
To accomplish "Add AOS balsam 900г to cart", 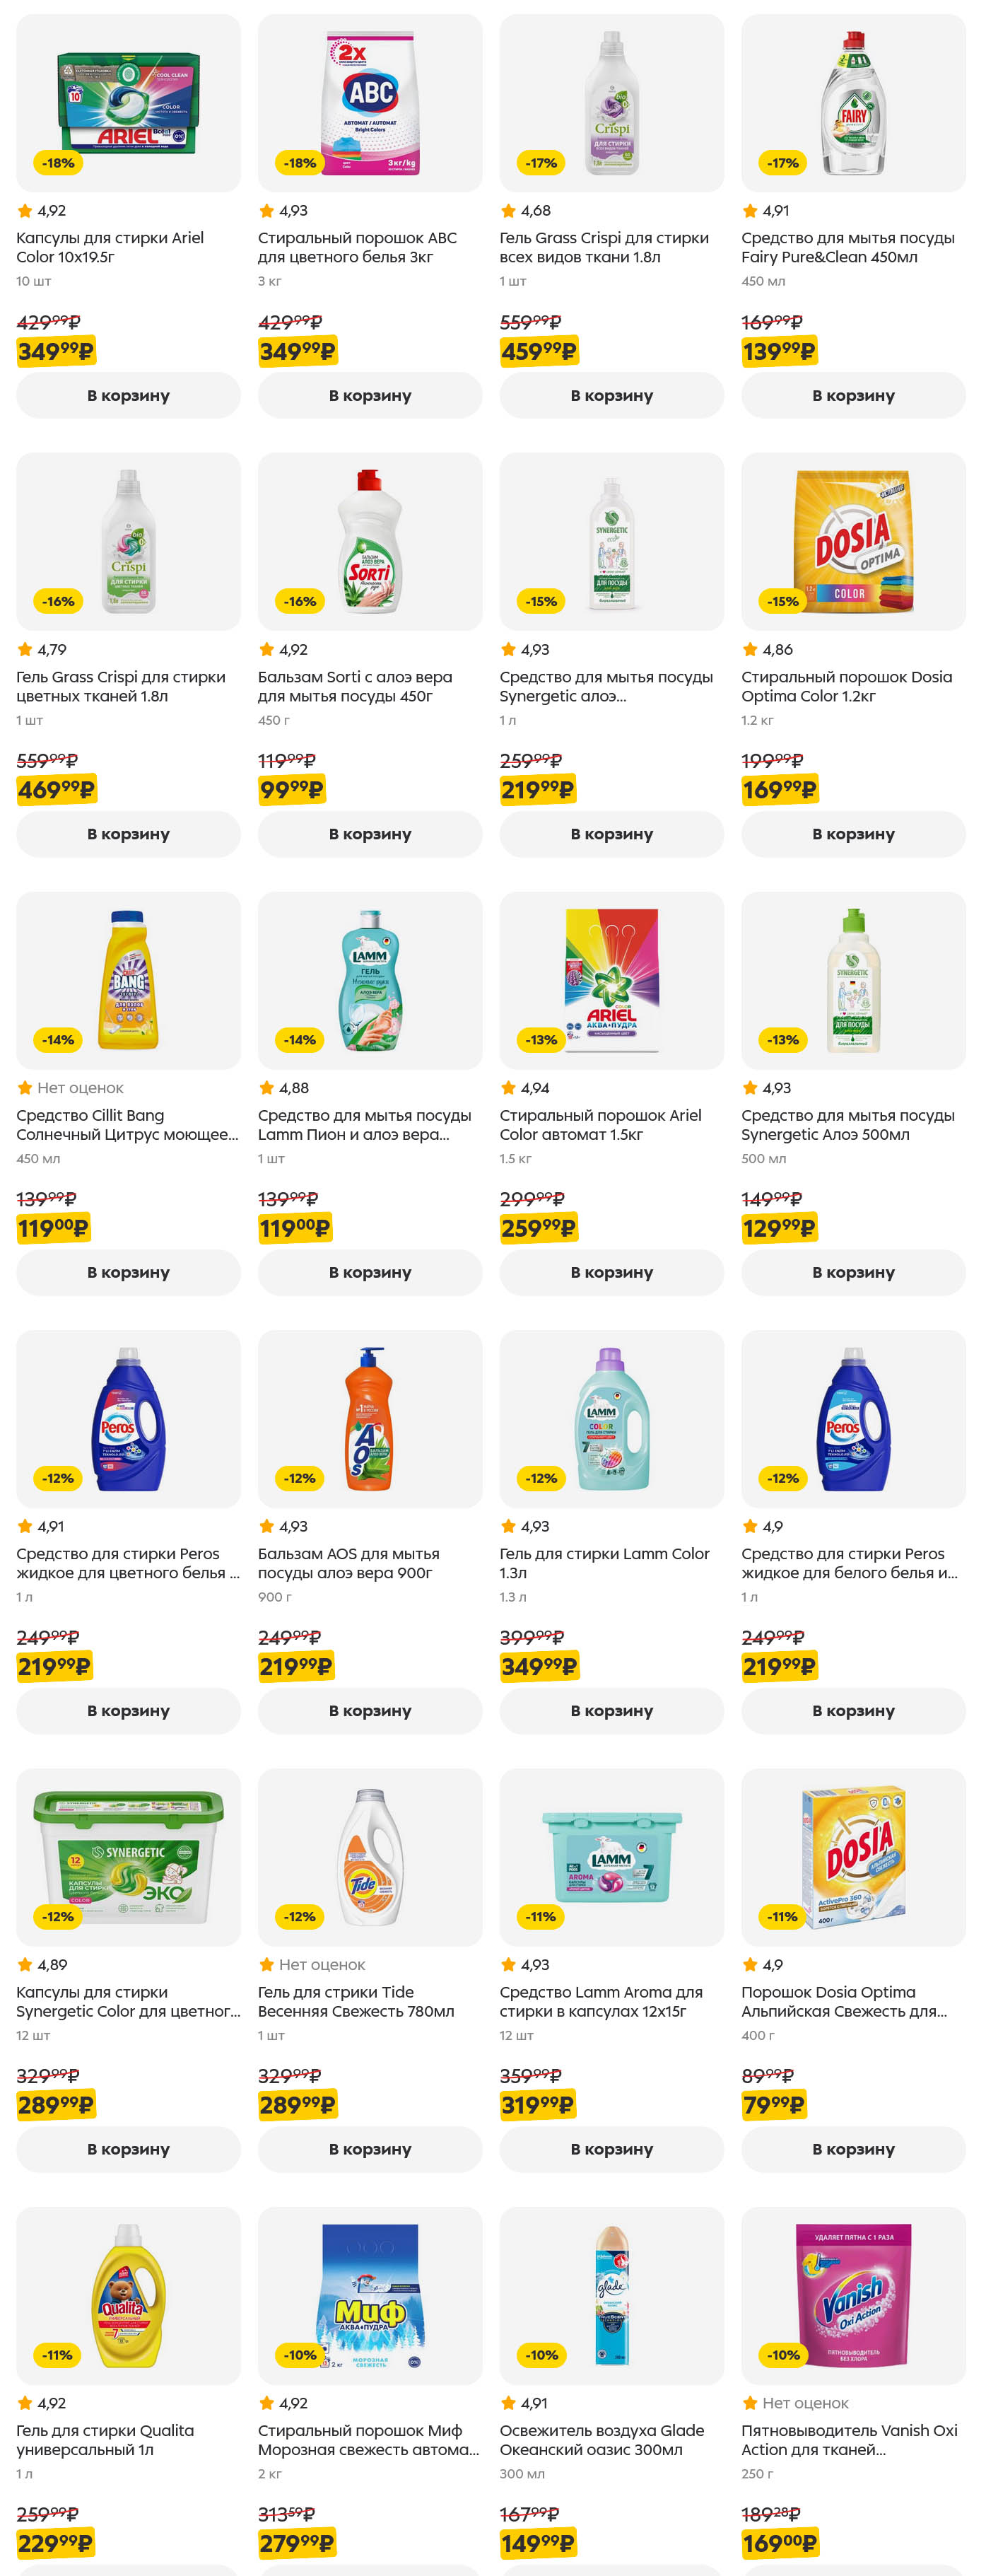I will pyautogui.click(x=370, y=1711).
